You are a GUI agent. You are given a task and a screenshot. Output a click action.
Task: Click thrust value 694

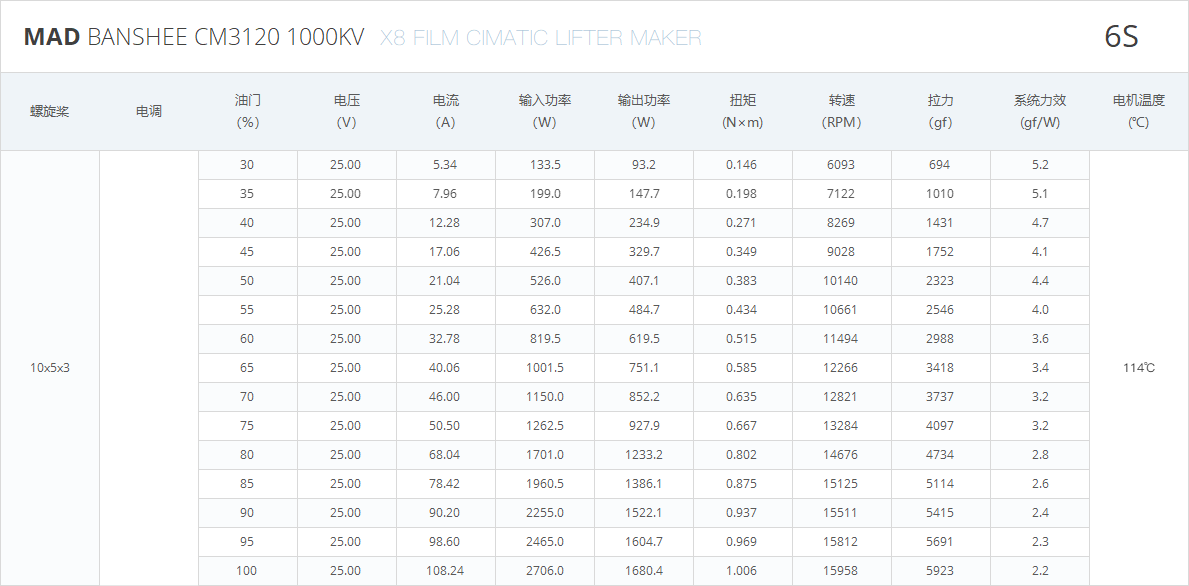(x=940, y=165)
